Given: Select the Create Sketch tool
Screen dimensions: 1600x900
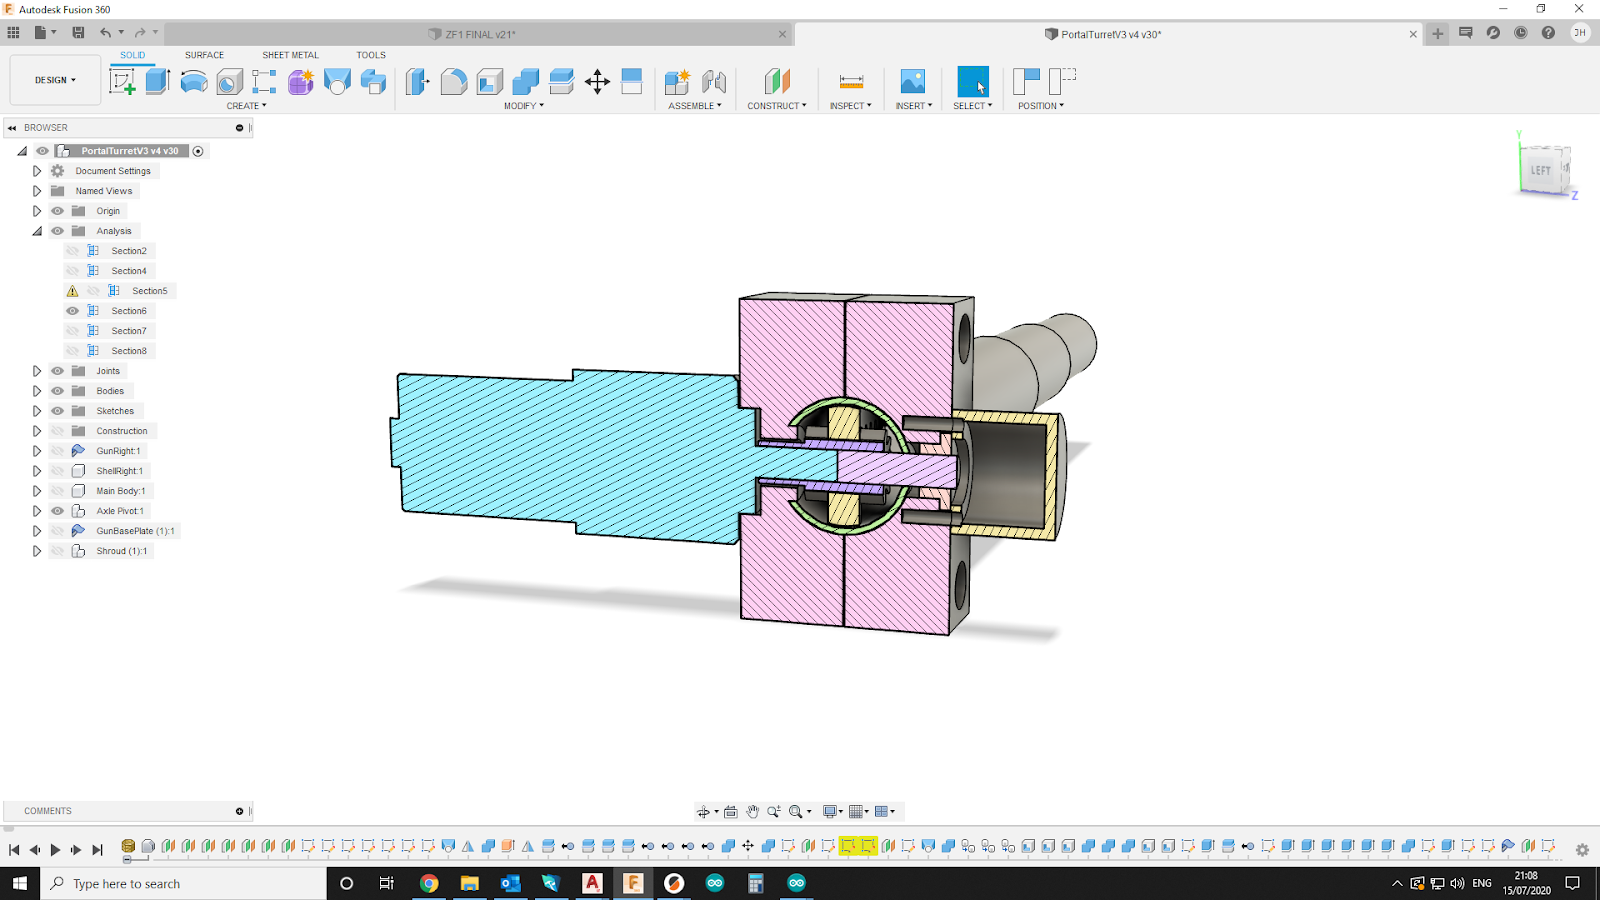Looking at the screenshot, I should [x=122, y=82].
